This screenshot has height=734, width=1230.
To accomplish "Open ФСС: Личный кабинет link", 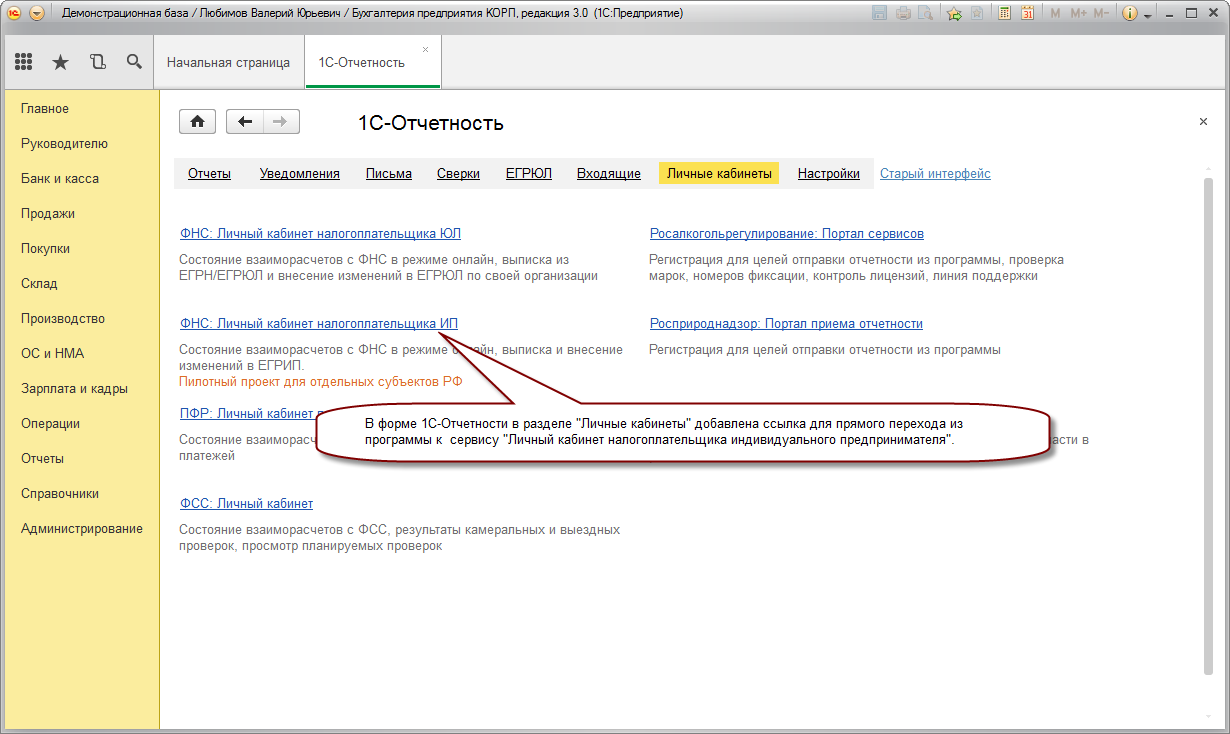I will click(x=246, y=503).
